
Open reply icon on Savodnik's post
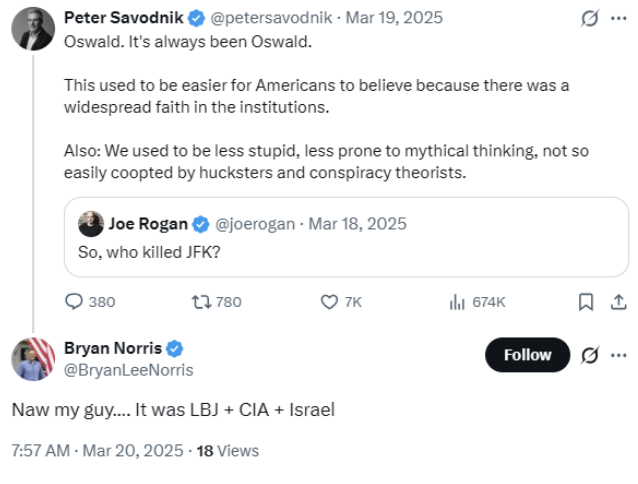(x=75, y=301)
